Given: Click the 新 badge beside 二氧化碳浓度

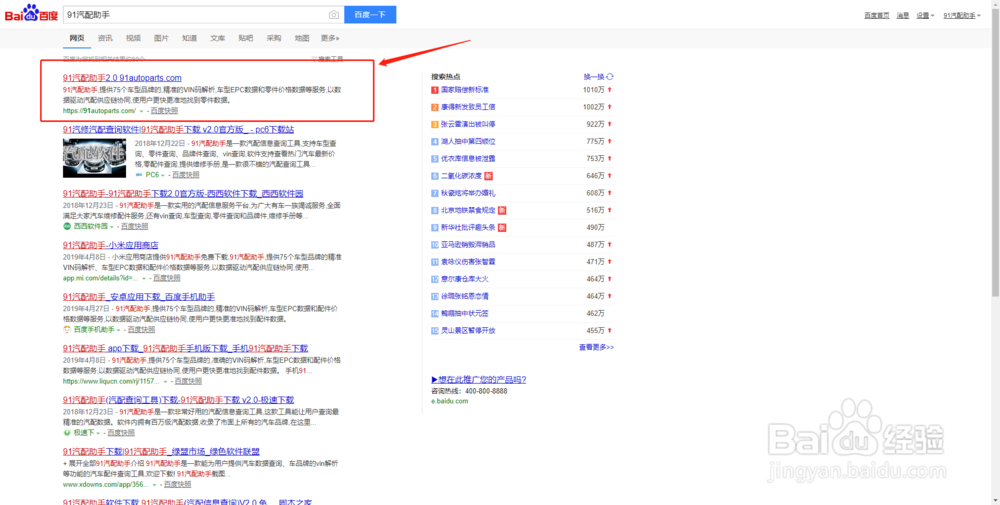Looking at the screenshot, I should click(x=489, y=176).
